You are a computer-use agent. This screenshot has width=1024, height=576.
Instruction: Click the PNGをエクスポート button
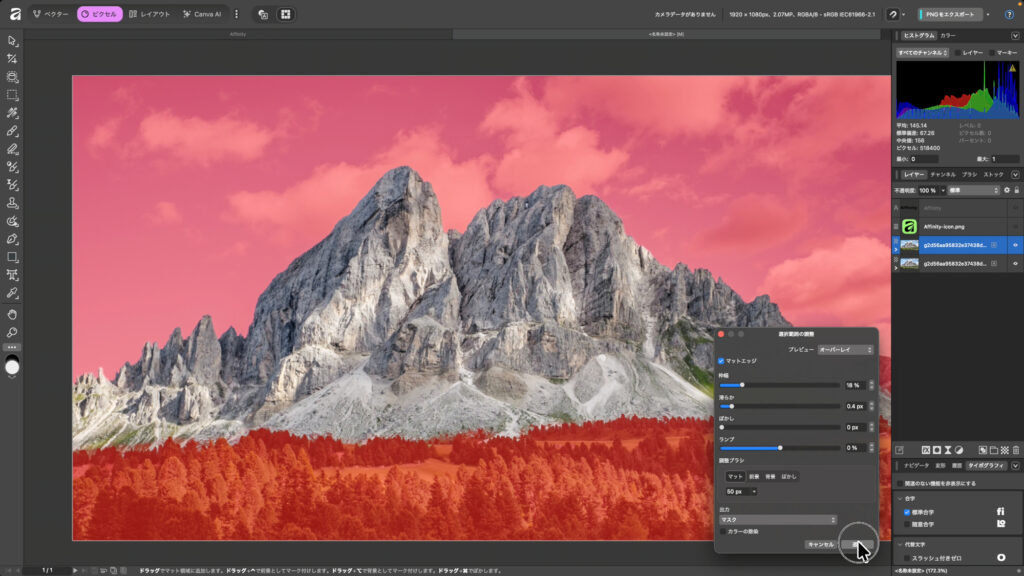click(949, 14)
